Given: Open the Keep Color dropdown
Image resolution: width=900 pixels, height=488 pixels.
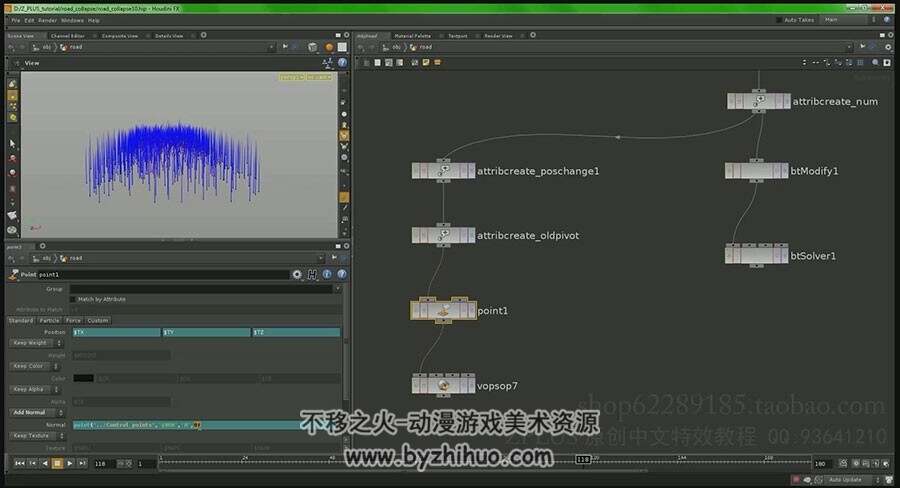Looking at the screenshot, I should point(34,366).
